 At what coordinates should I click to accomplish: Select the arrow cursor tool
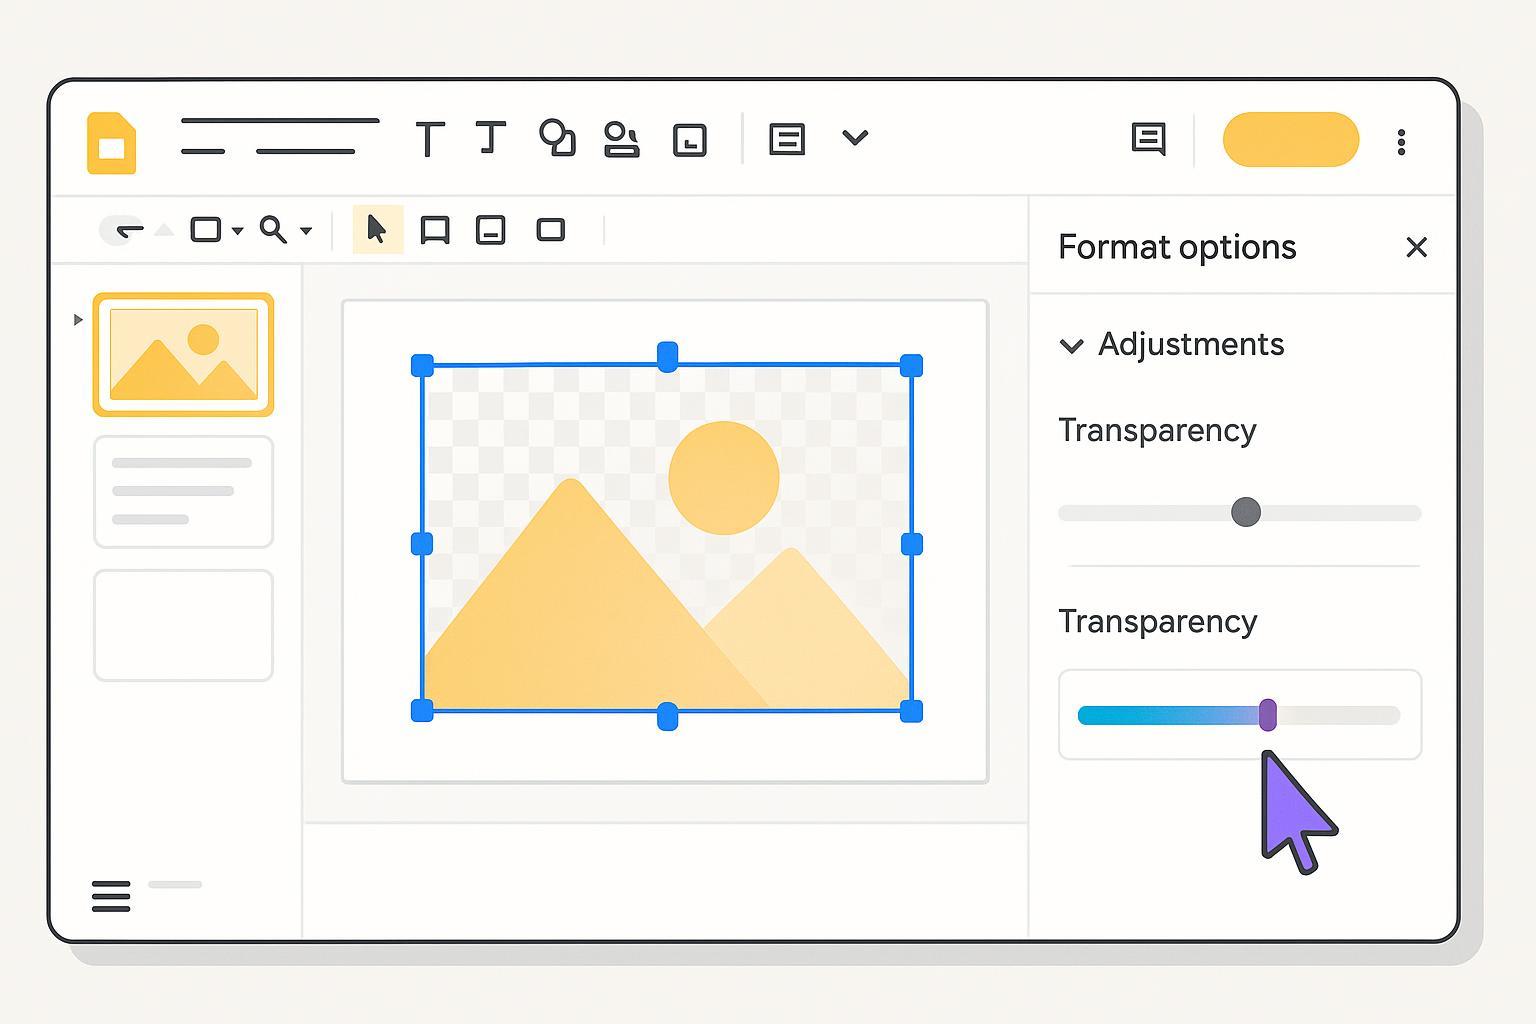click(x=377, y=229)
